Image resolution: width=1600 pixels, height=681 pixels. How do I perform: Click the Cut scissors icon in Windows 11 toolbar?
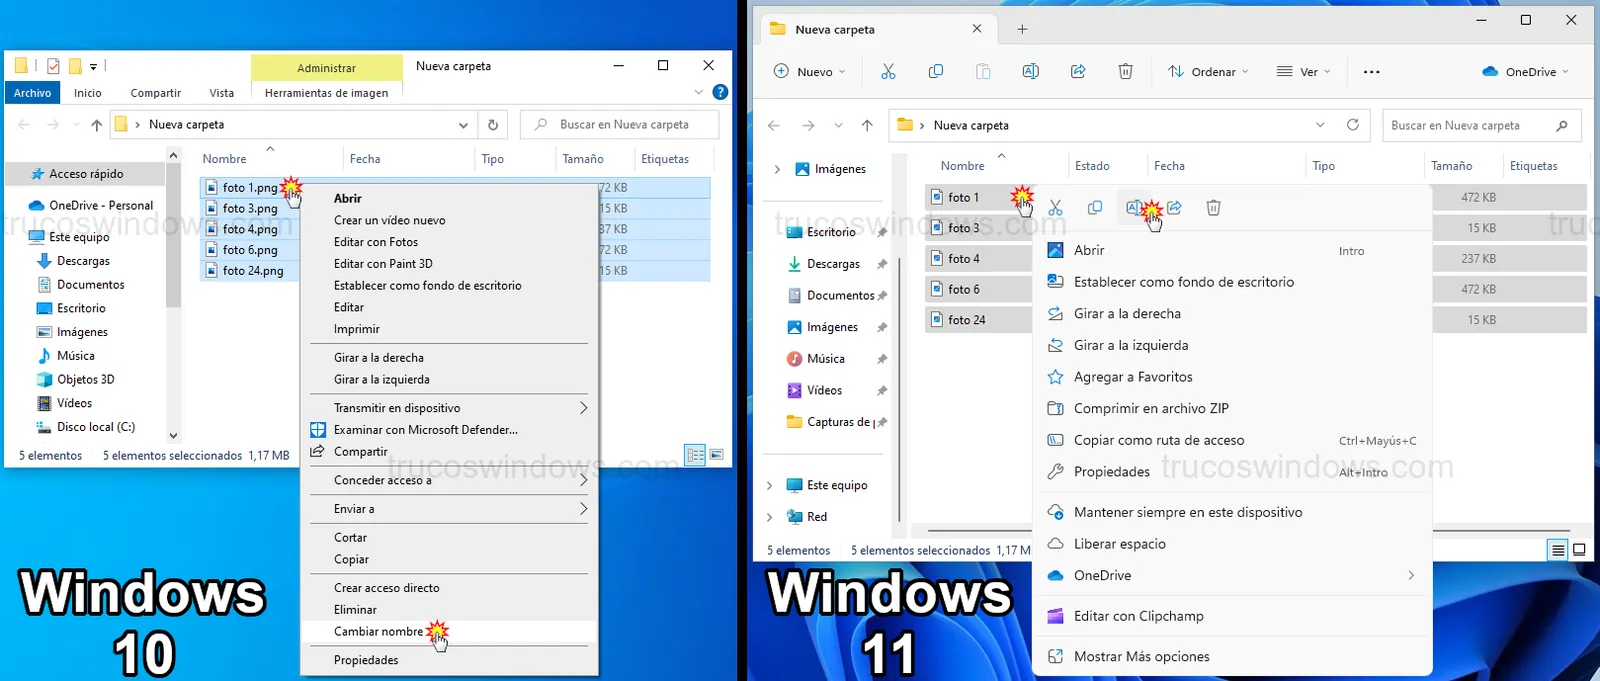pos(888,72)
